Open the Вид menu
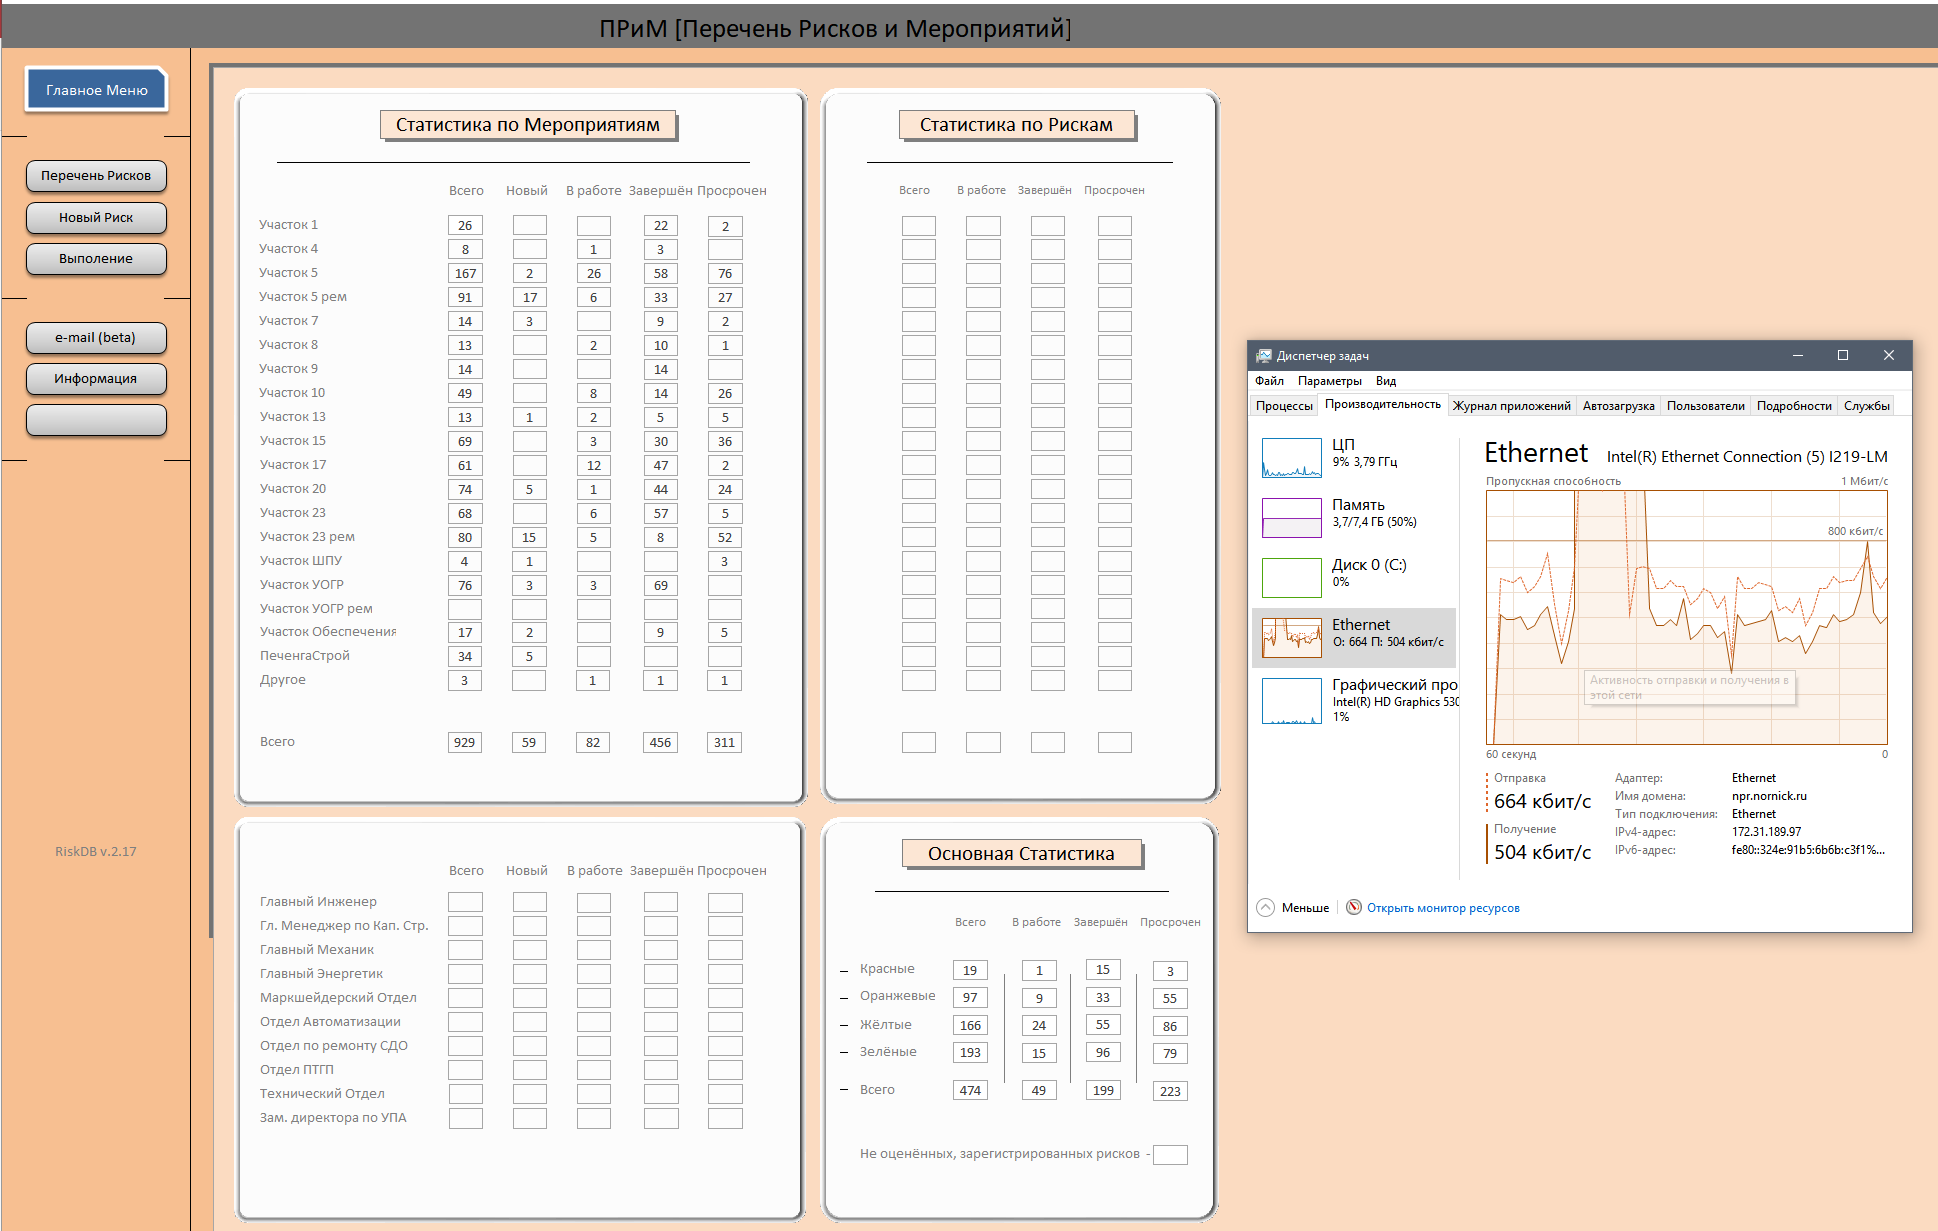 click(x=1385, y=381)
